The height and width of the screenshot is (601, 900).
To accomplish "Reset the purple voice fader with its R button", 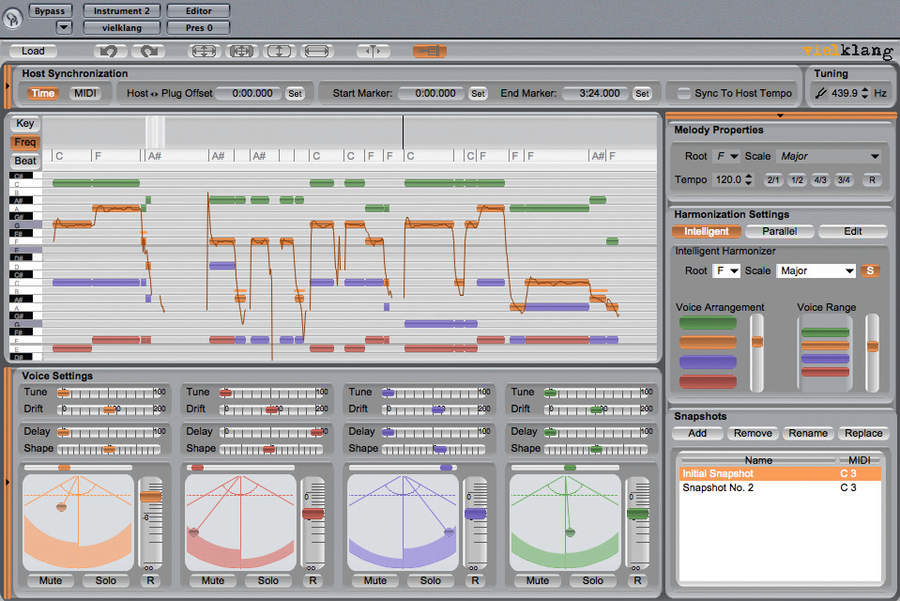I will (x=475, y=580).
